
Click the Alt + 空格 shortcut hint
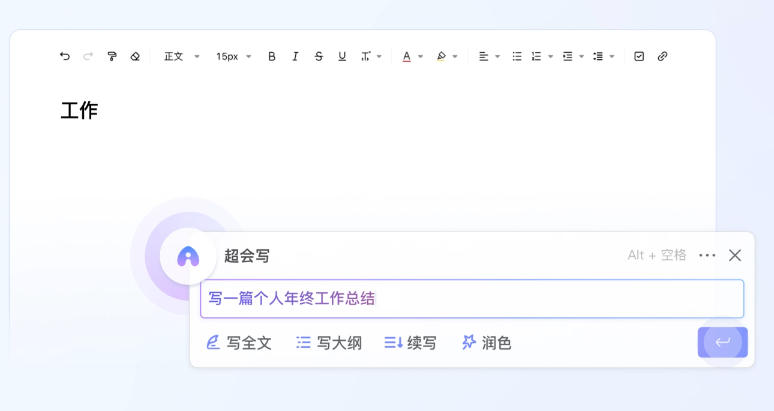[x=657, y=255]
